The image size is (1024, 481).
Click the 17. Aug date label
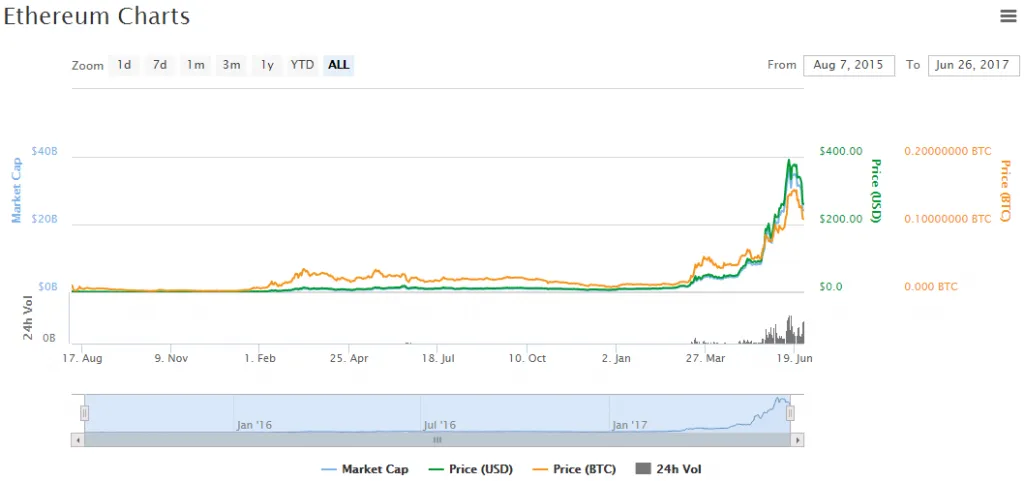[82, 358]
